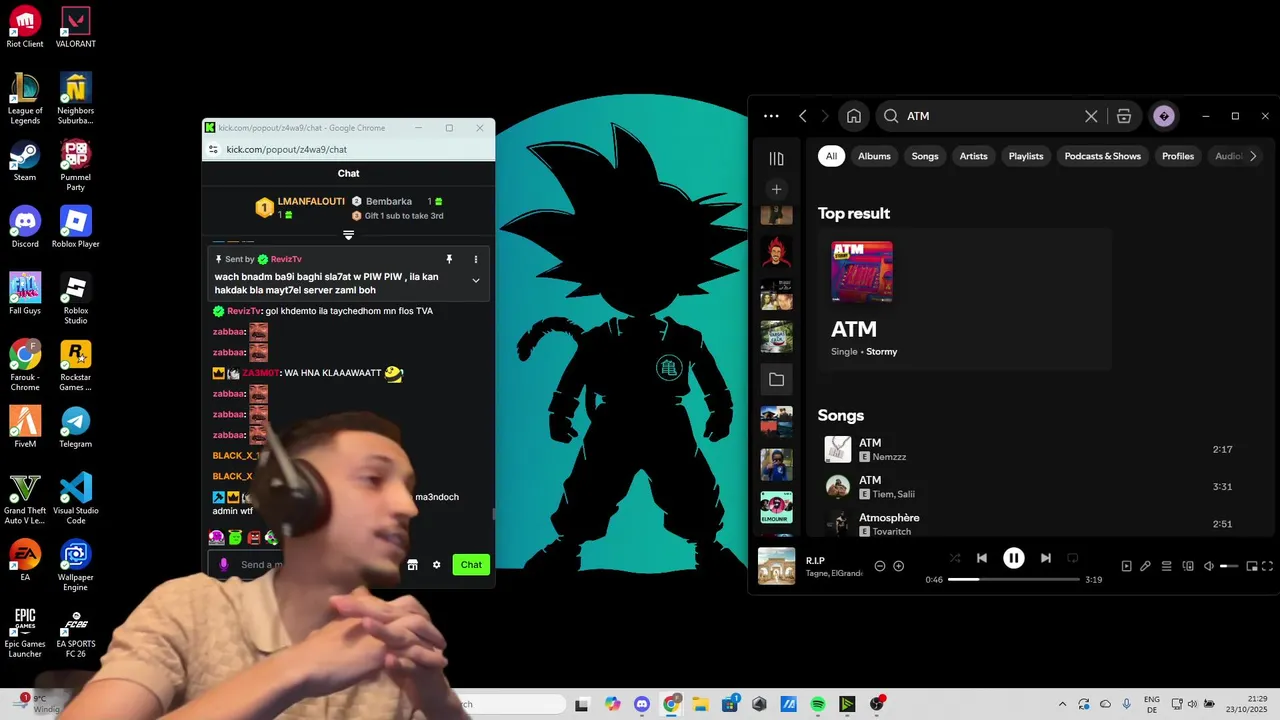This screenshot has width=1280, height=720.
Task: Open Spotify three-dot main menu
Action: point(771,116)
